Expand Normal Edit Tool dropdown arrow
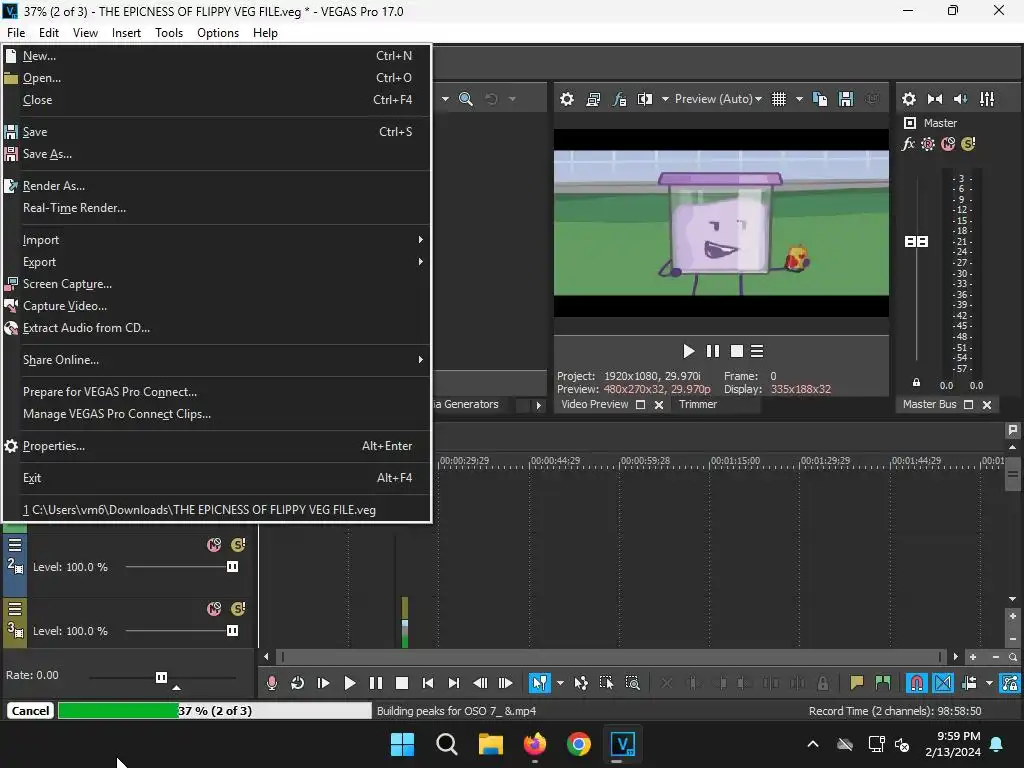 point(560,683)
